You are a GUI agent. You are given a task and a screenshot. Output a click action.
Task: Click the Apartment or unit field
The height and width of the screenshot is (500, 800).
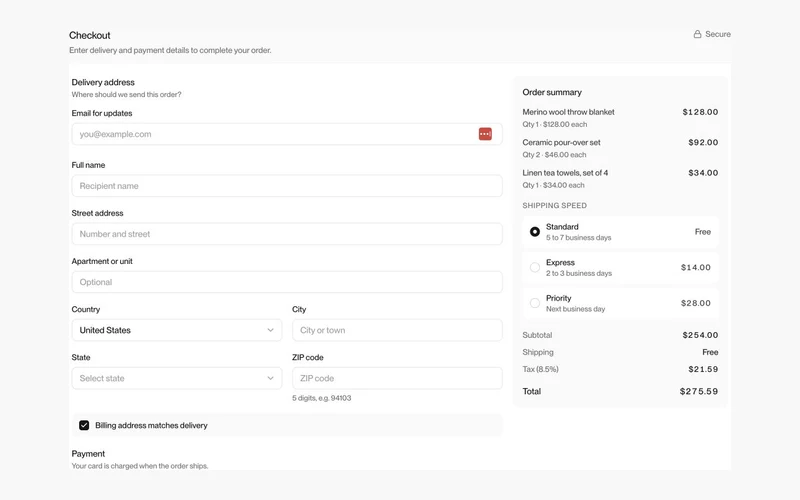pyautogui.click(x=287, y=282)
